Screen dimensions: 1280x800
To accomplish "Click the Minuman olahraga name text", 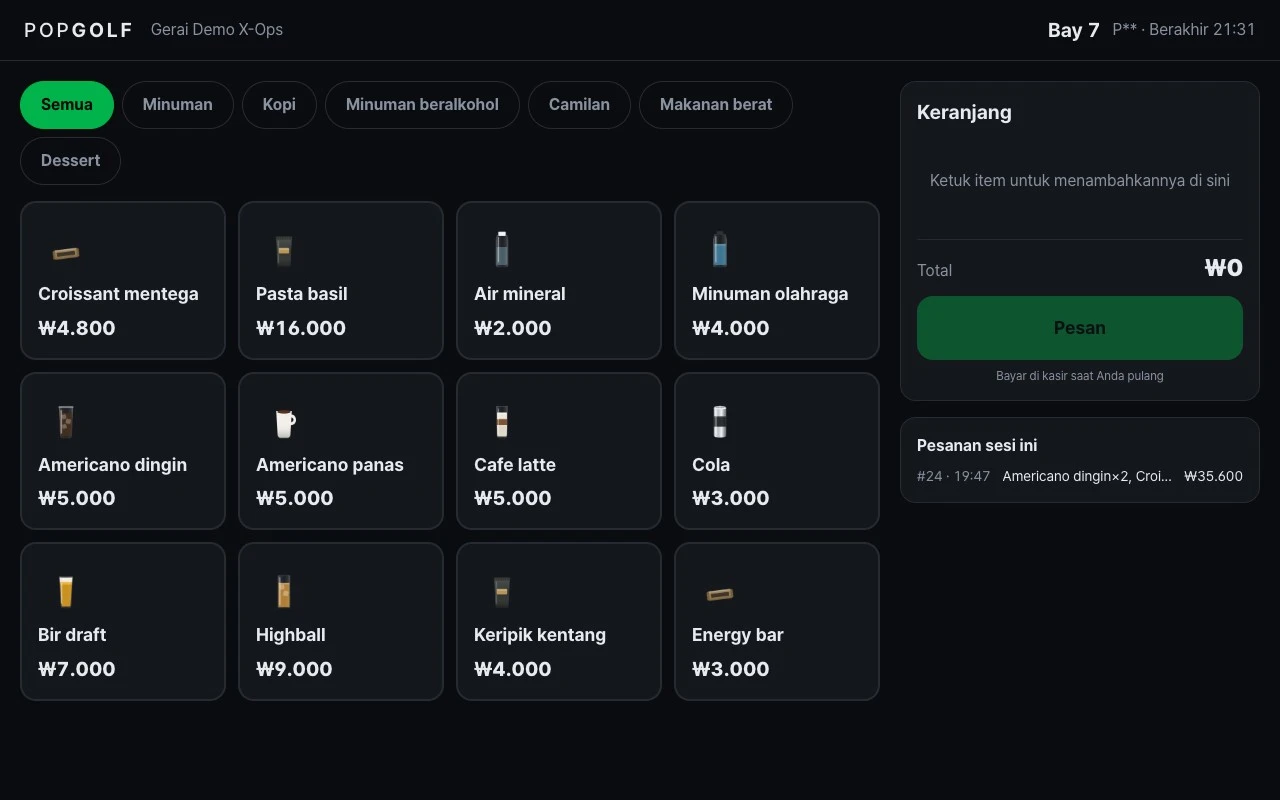I will pyautogui.click(x=770, y=294).
